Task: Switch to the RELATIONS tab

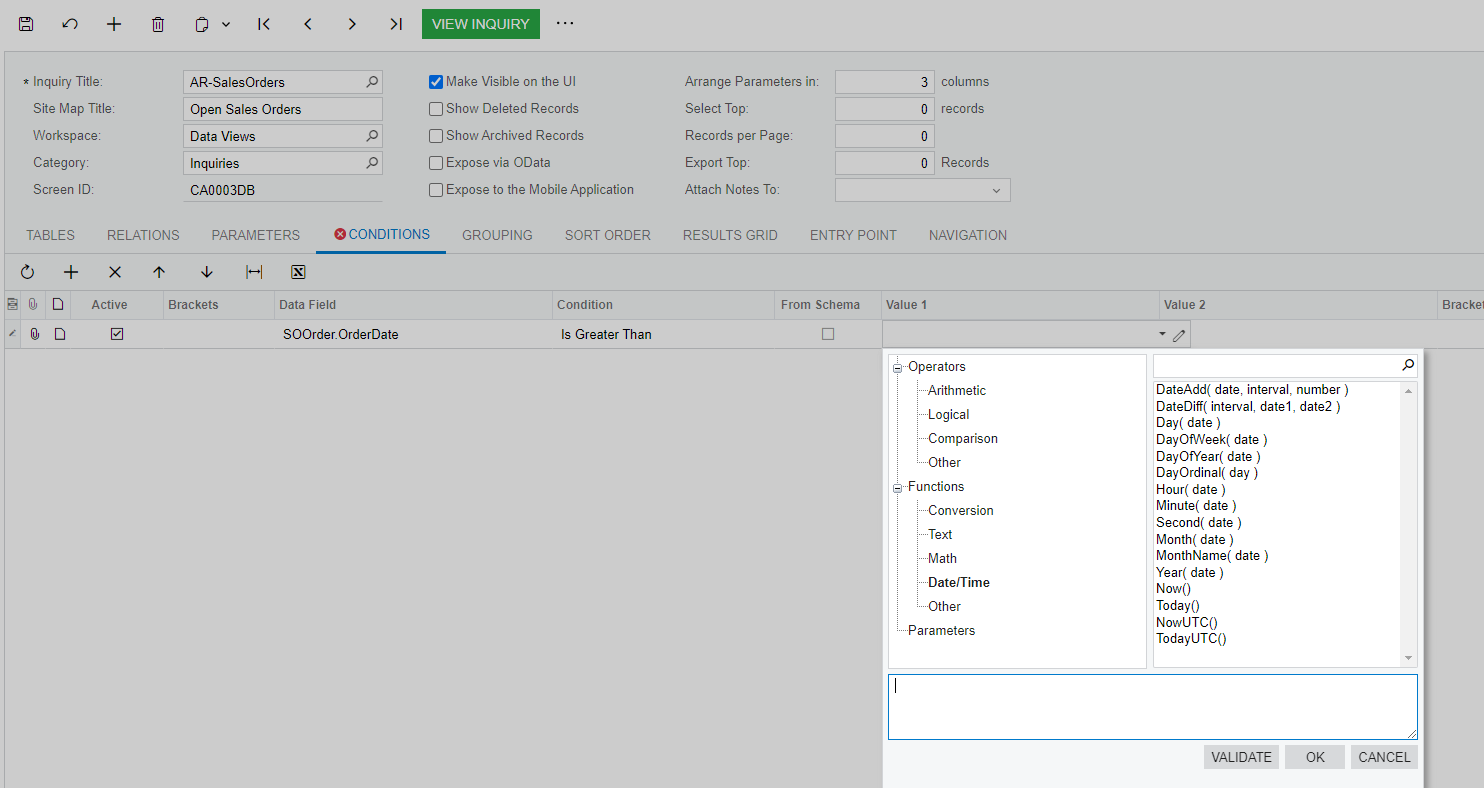Action: [x=143, y=235]
